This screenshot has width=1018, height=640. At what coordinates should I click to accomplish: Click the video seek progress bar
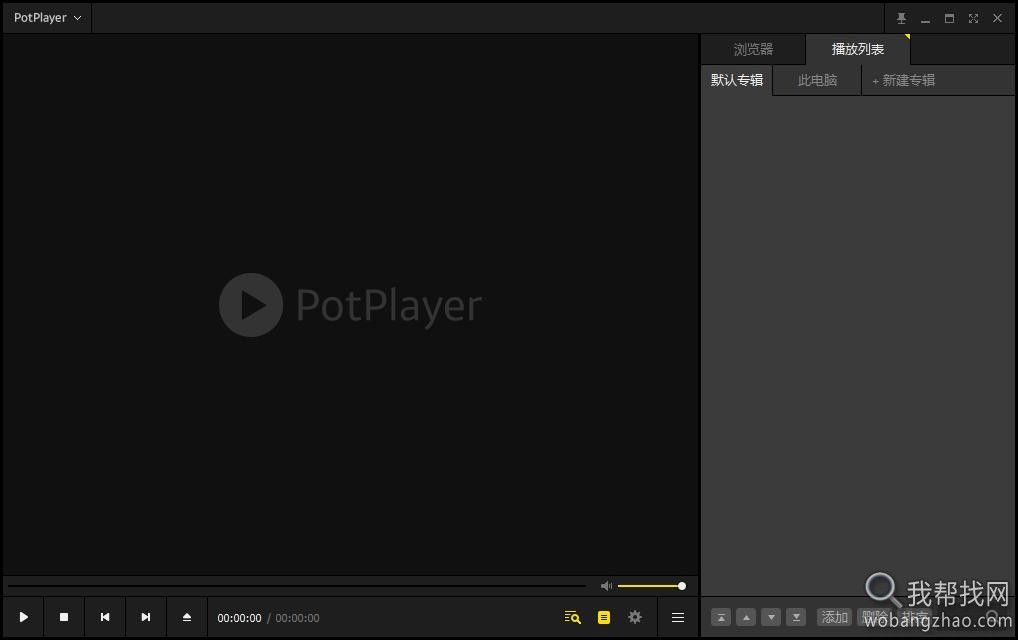(297, 586)
